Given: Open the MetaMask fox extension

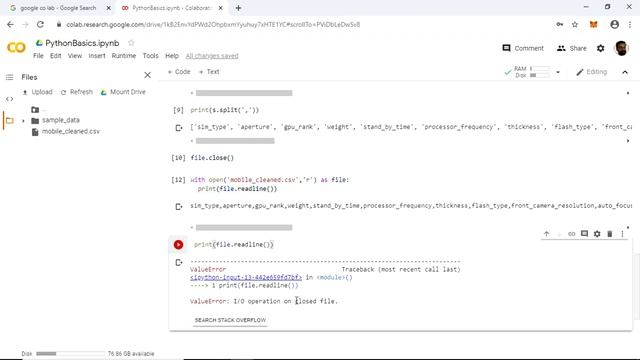Looking at the screenshot, I should [x=593, y=24].
